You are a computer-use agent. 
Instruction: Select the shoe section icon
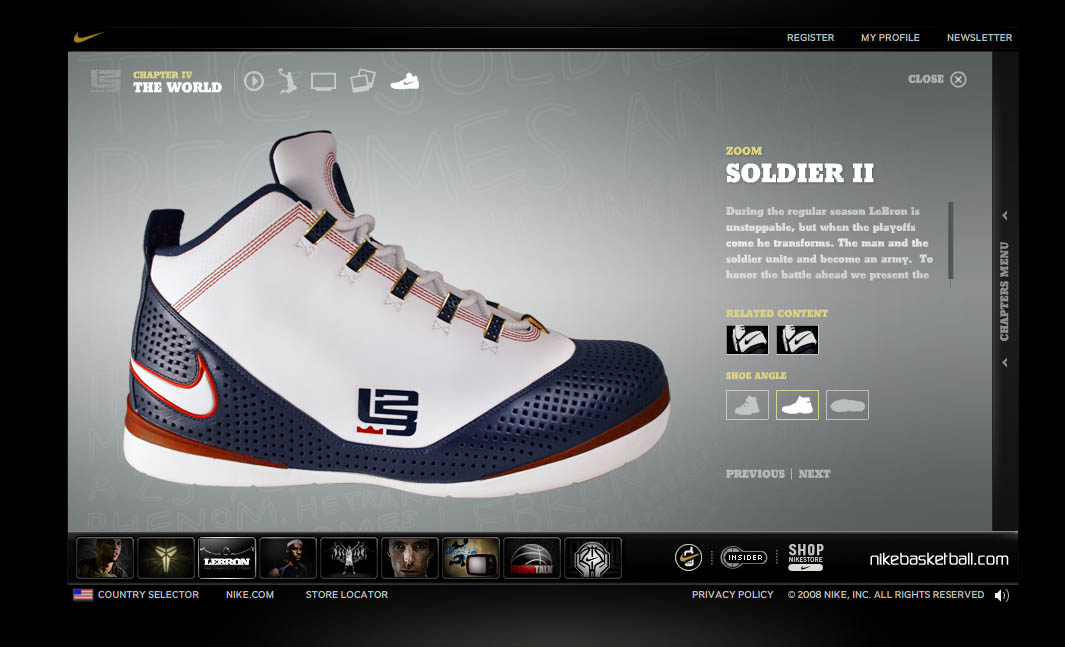[x=405, y=81]
